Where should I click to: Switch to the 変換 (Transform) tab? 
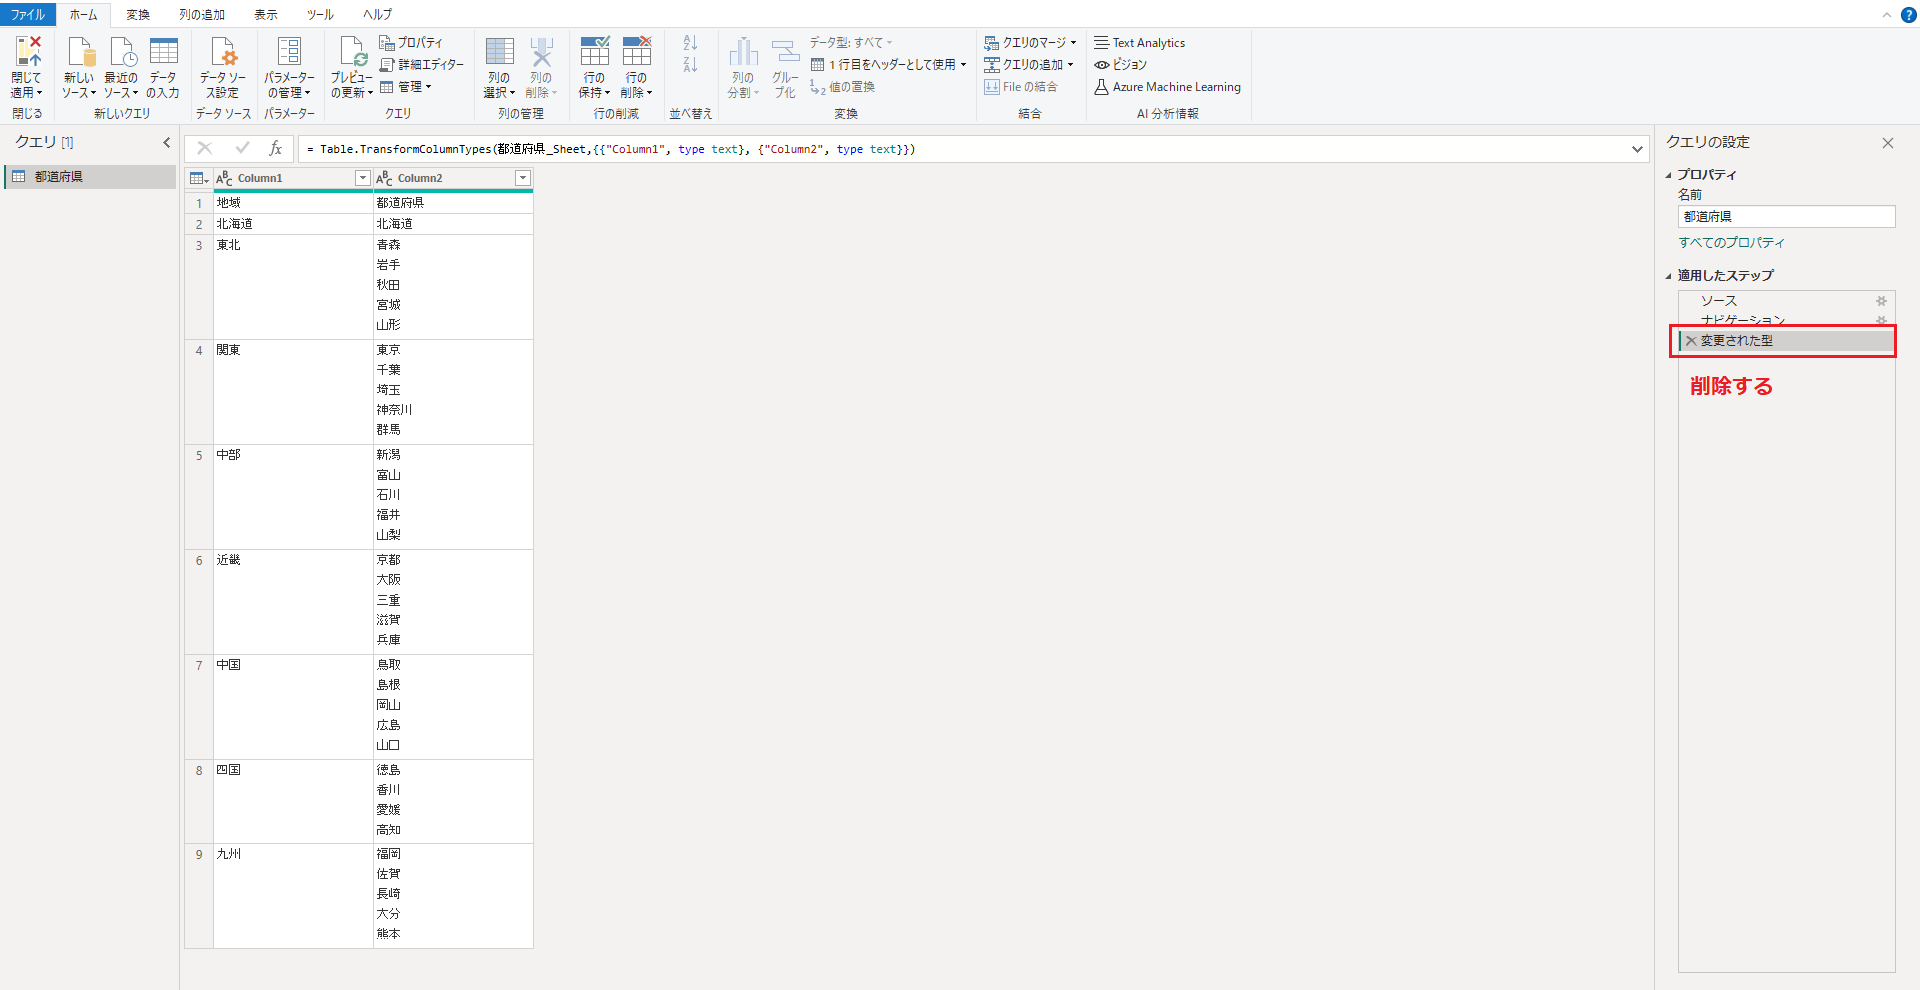click(138, 15)
